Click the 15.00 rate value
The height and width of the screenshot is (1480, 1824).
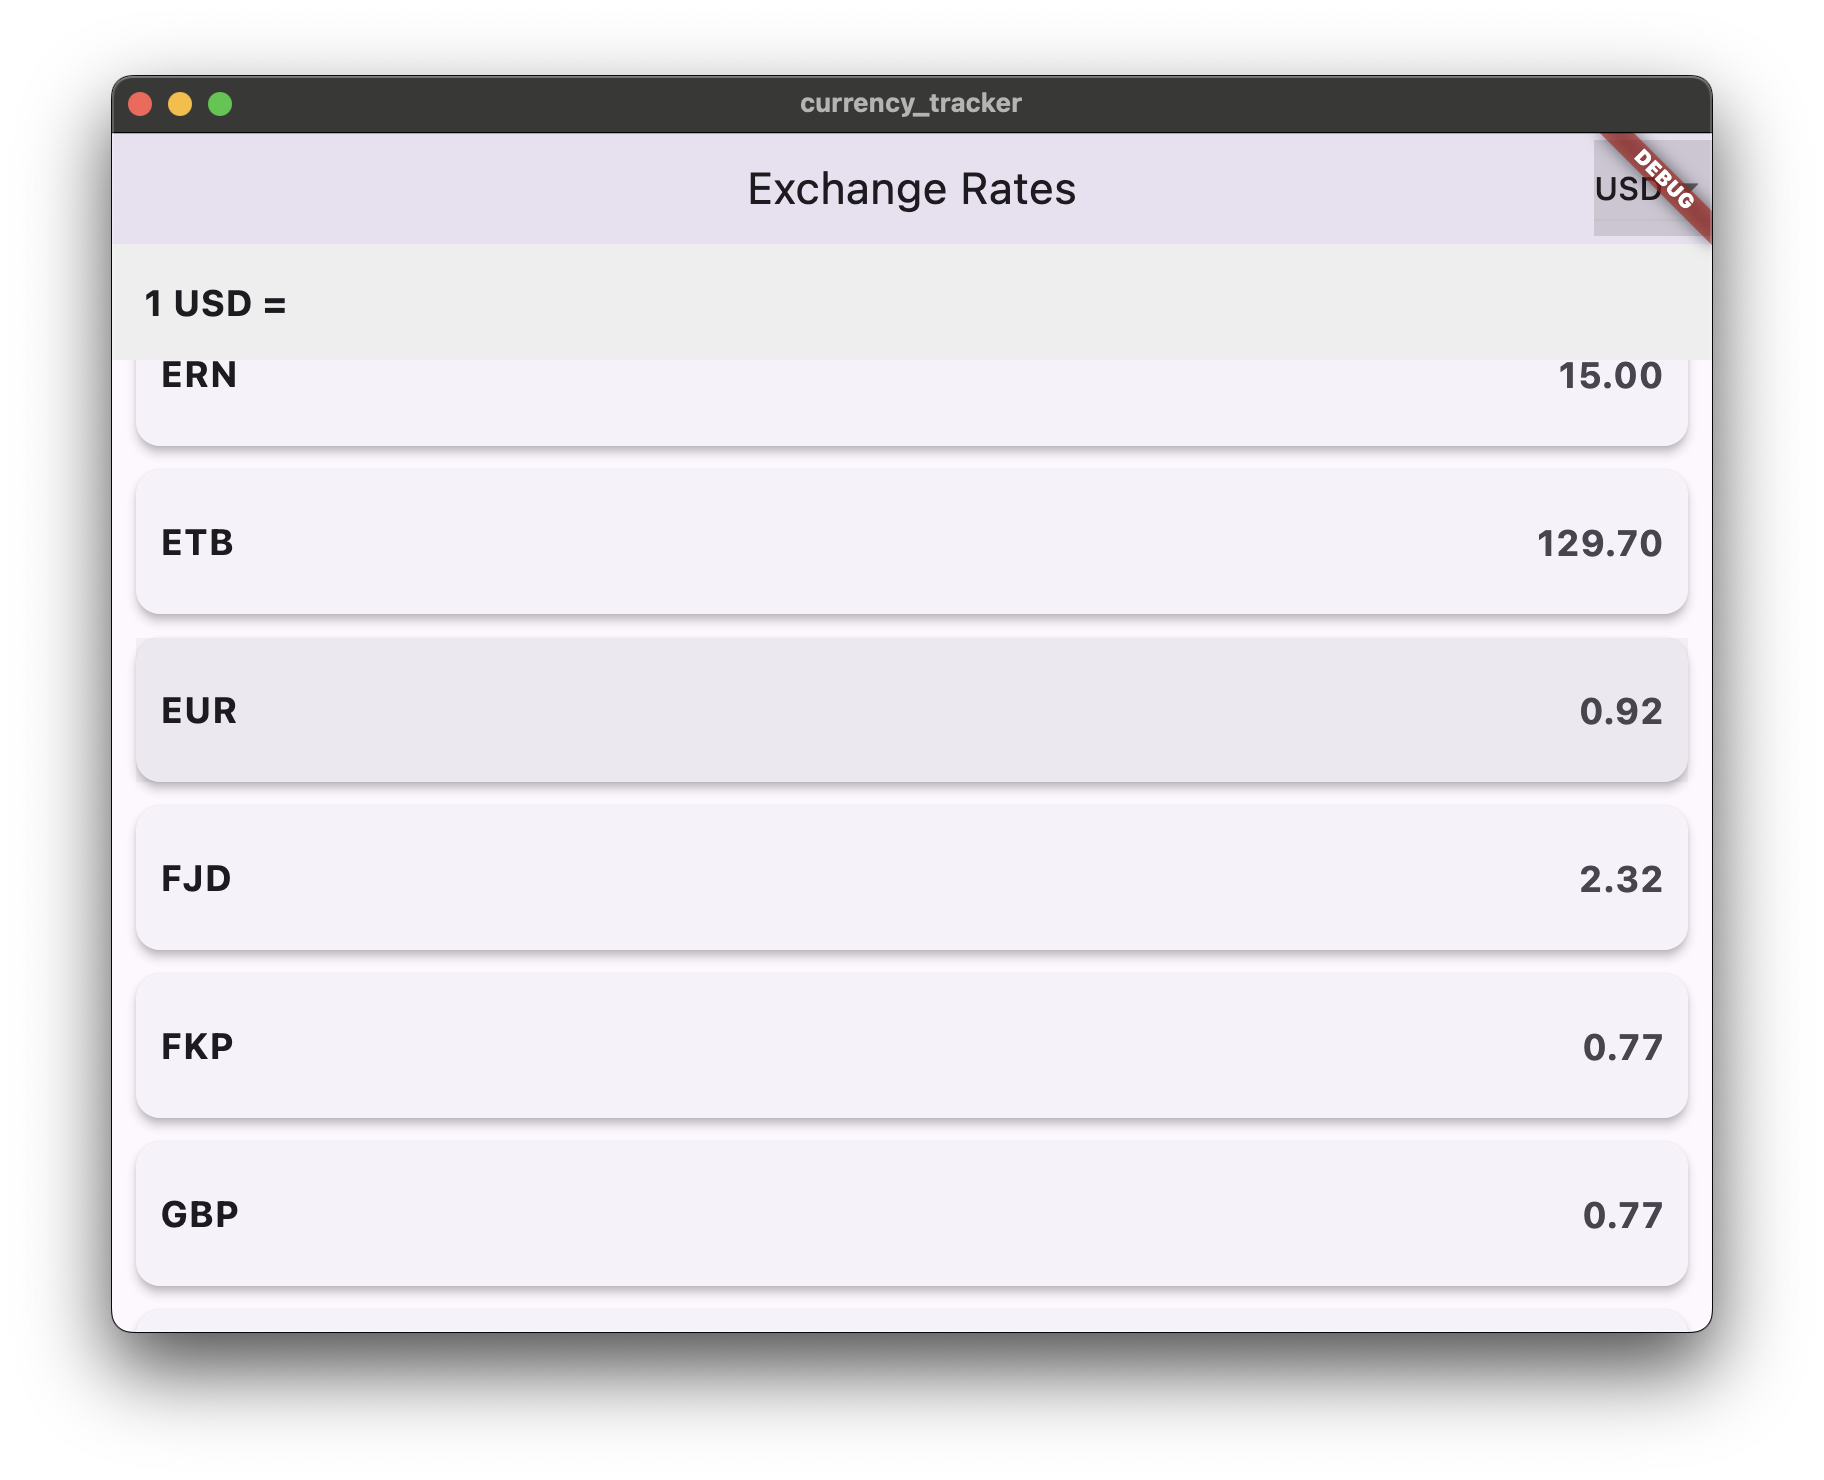[1609, 376]
